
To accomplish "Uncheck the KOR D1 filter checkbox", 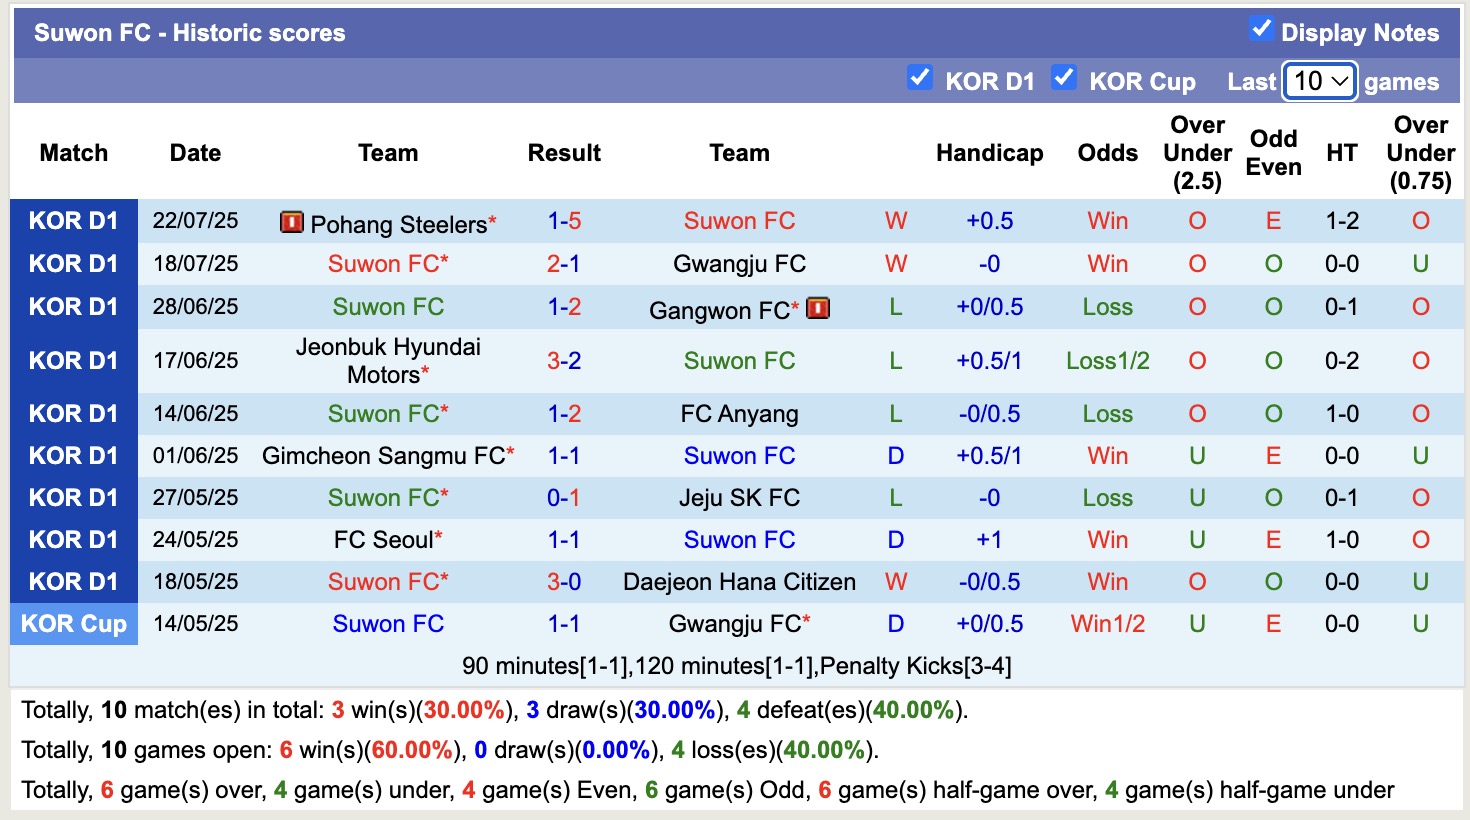I will (919, 76).
